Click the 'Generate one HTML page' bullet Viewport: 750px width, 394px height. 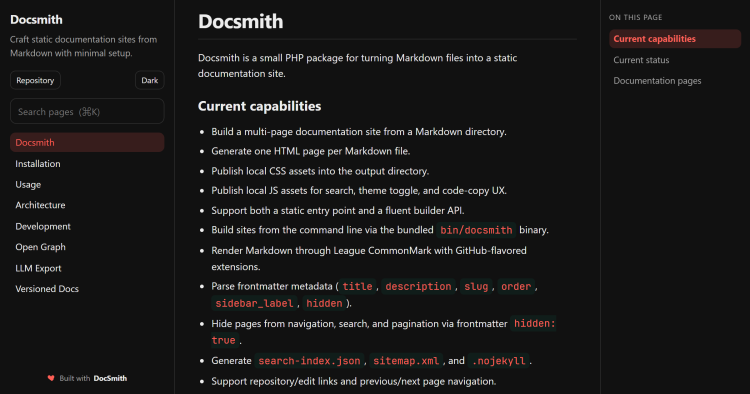point(311,151)
